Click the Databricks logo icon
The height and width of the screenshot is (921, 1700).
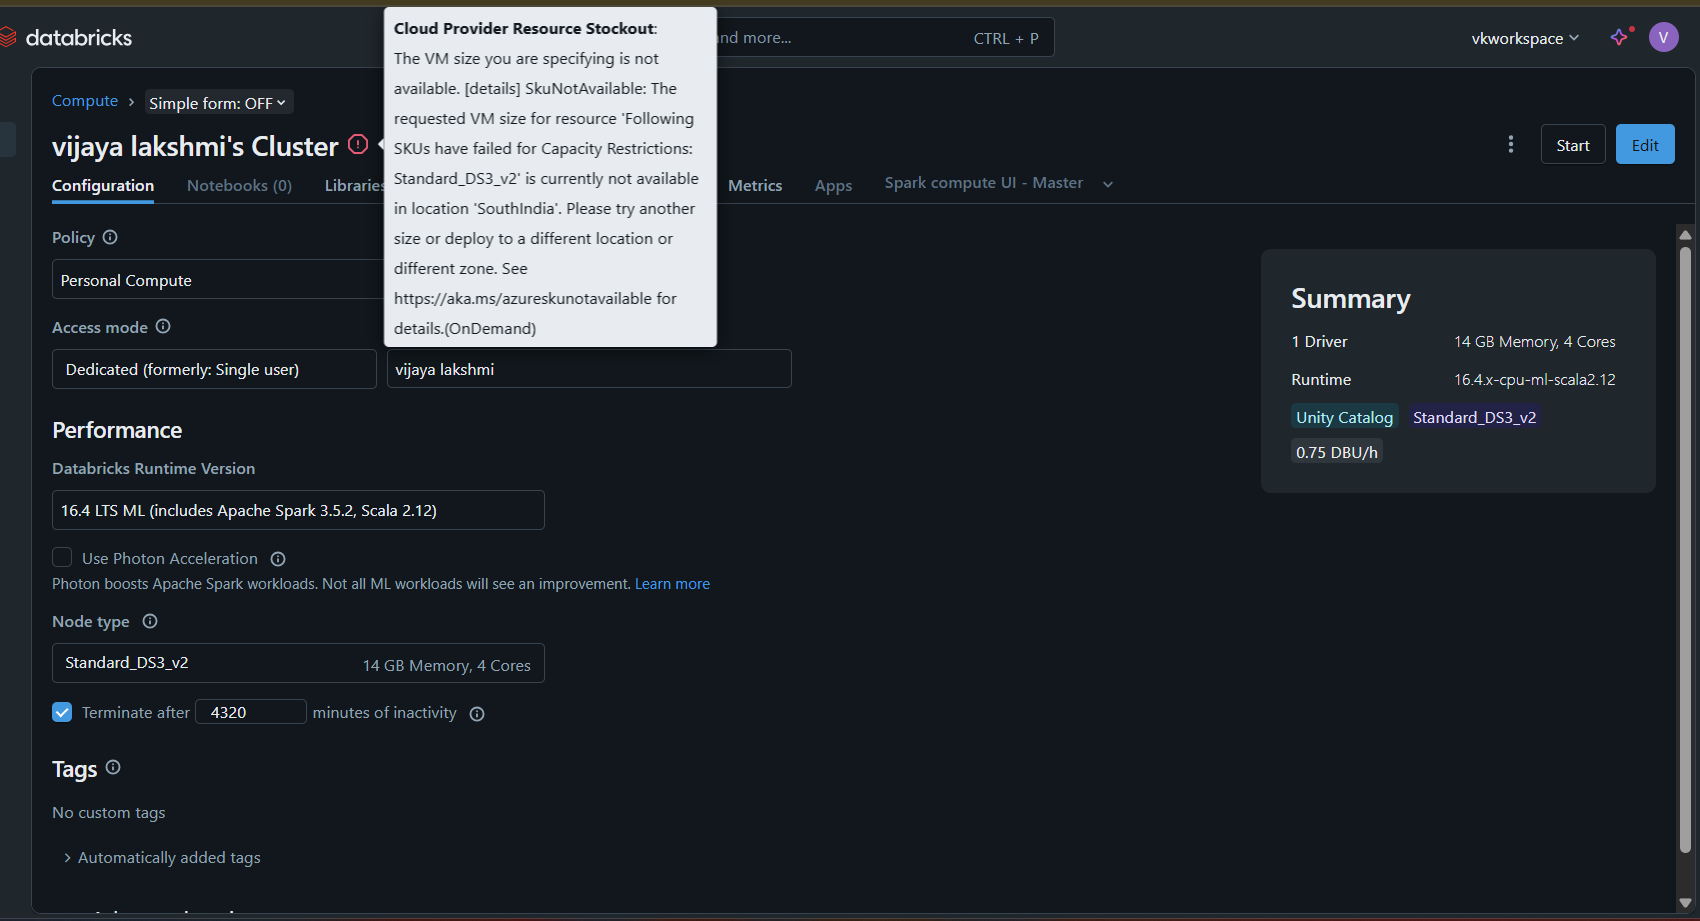tap(8, 38)
